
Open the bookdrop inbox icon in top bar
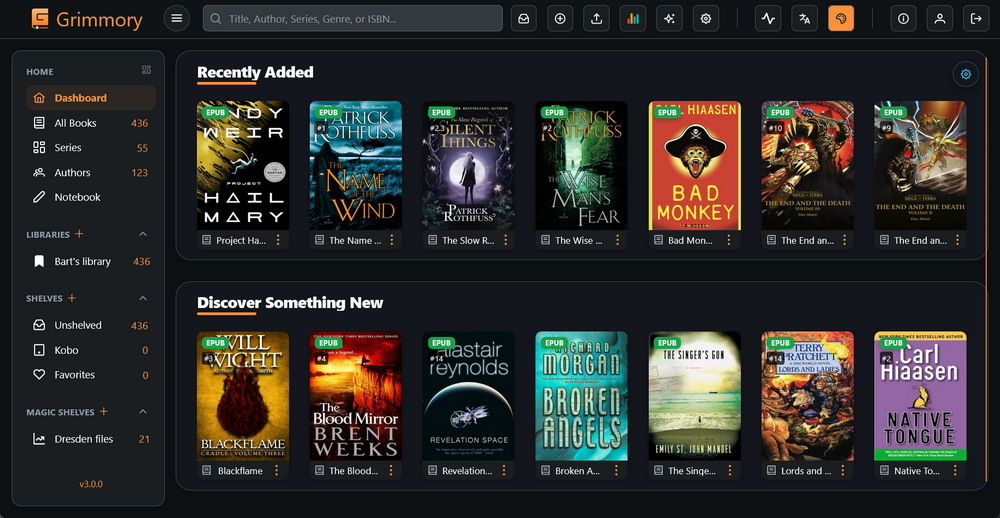(x=524, y=18)
